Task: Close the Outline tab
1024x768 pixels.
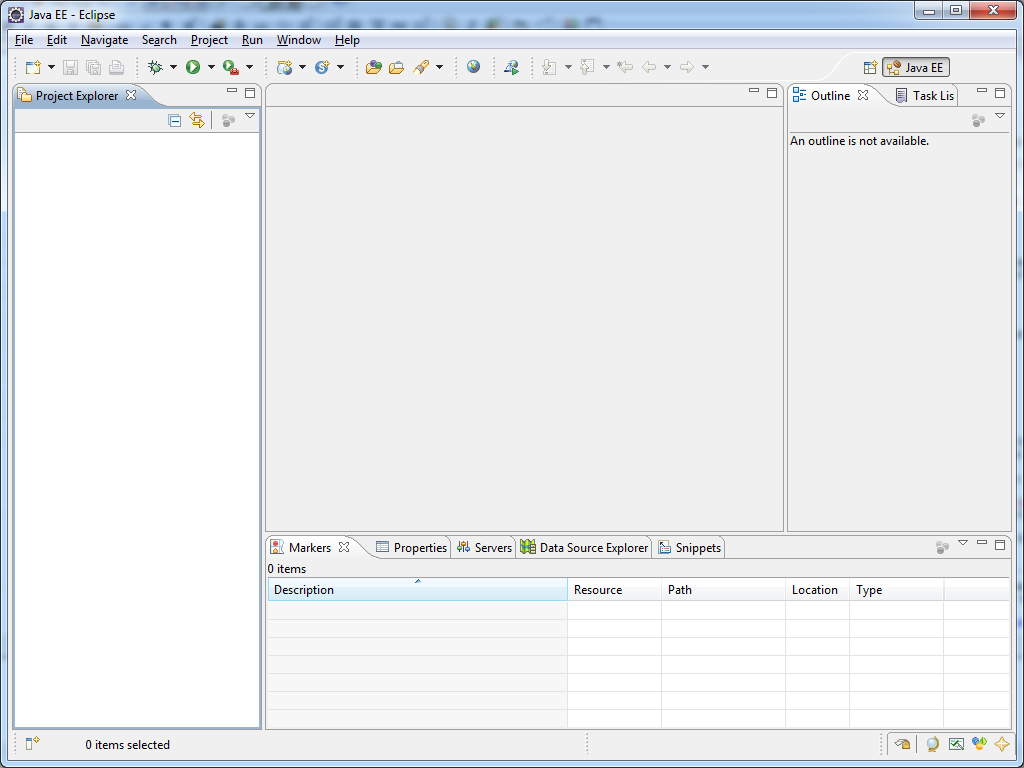Action: coord(863,95)
